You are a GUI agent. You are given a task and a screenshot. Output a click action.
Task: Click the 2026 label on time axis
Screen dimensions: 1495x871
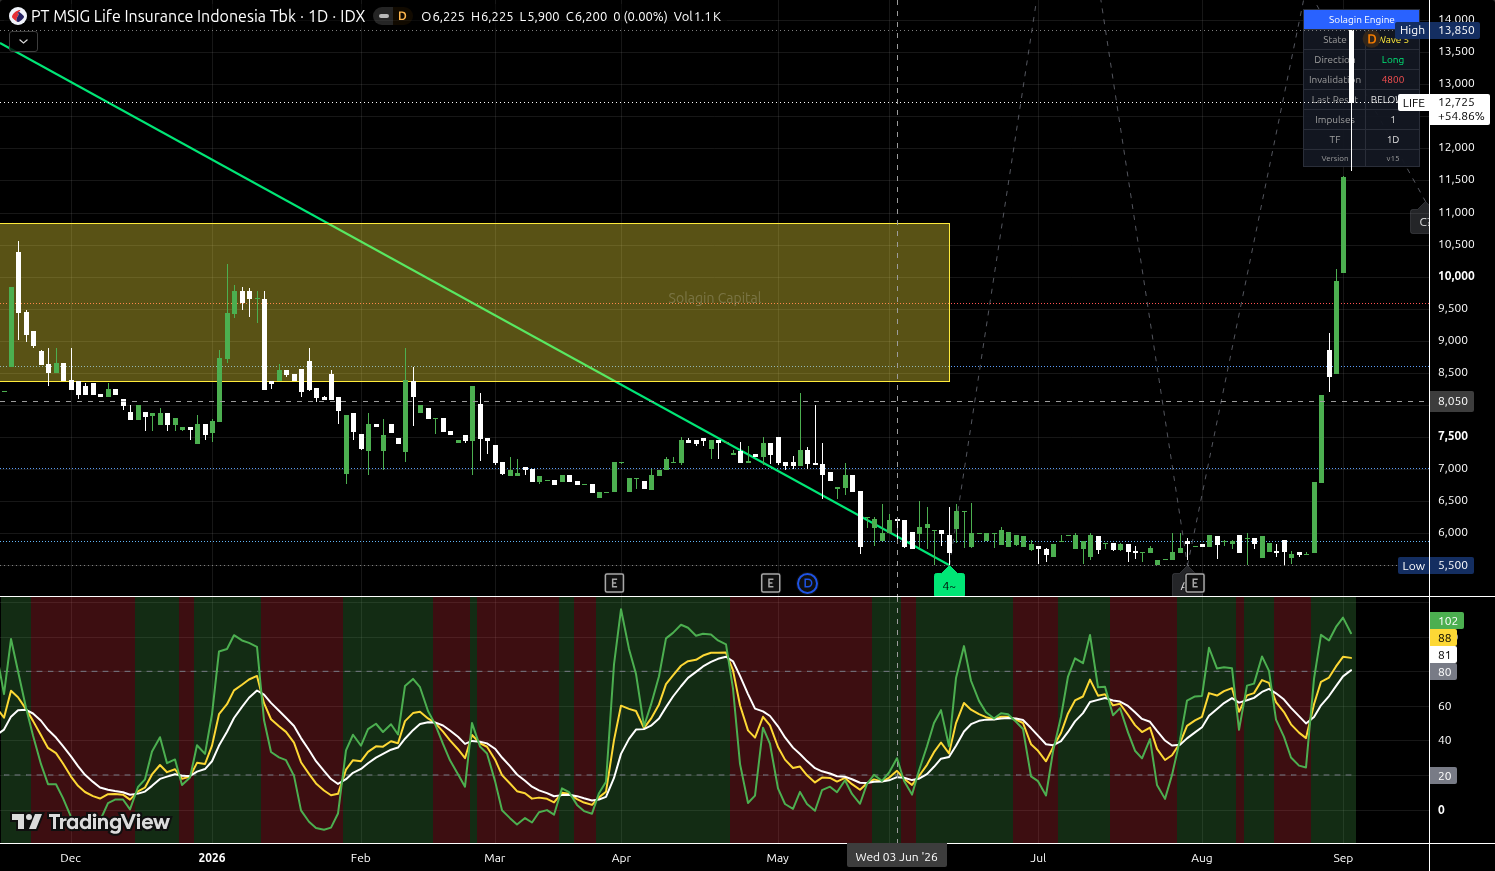tap(212, 858)
